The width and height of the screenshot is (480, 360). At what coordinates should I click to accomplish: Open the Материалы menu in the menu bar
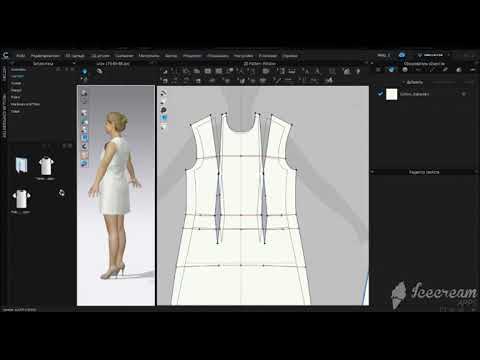149,56
